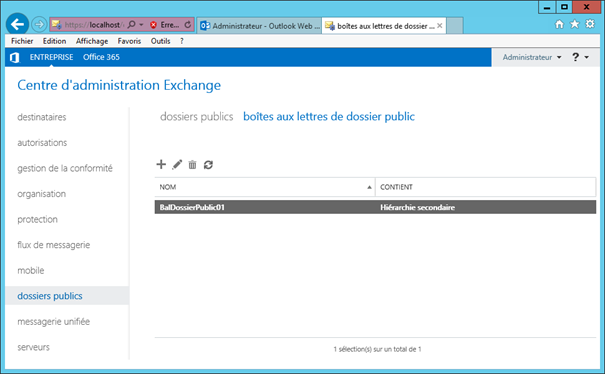Image resolution: width=605 pixels, height=374 pixels.
Task: Click the Centre d'administration Exchange heading
Action: click(x=119, y=85)
